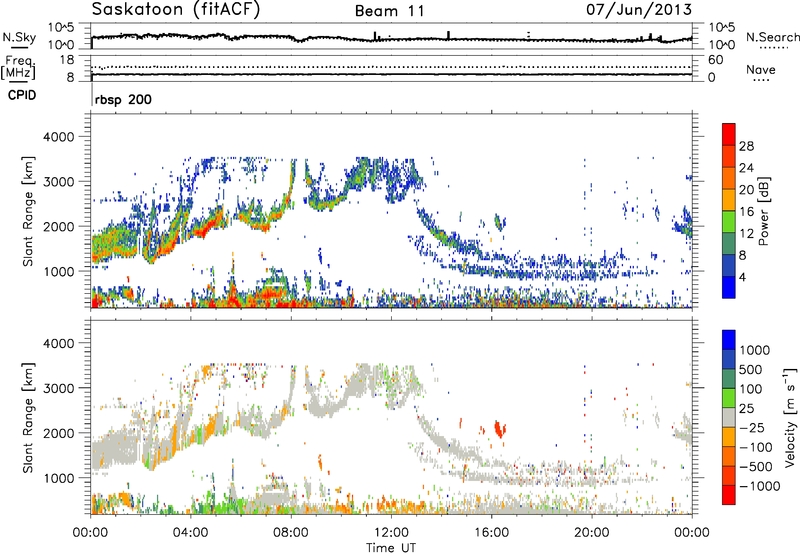Click the '16:00' time axis label
Image resolution: width=800 pixels, height=554 pixels.
[491, 533]
